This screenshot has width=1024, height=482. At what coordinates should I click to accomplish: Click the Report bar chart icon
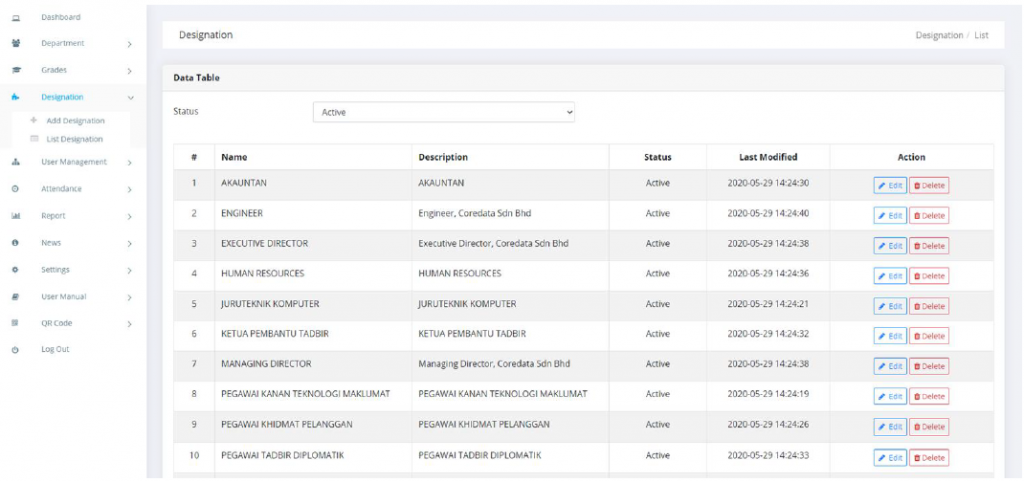click(15, 216)
